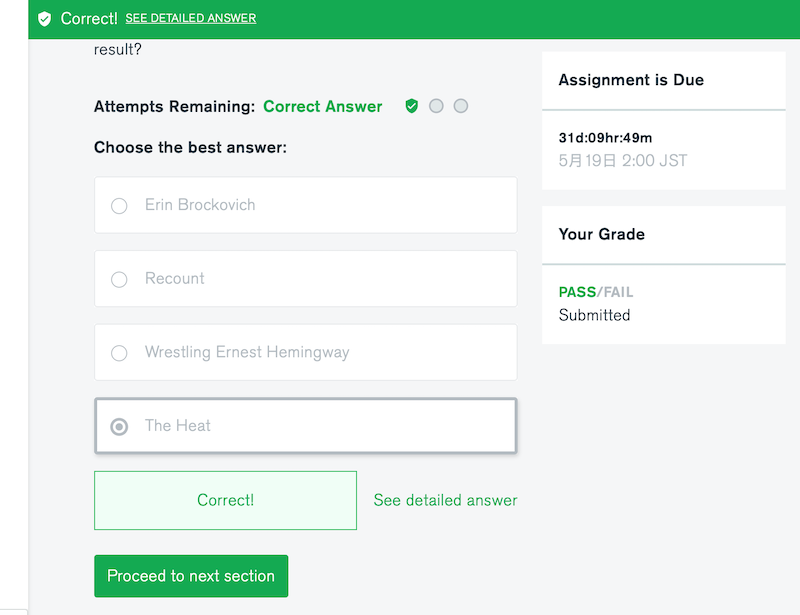Screen dimensions: 800x615
Task: Click the Your Grade heading
Action: (602, 234)
